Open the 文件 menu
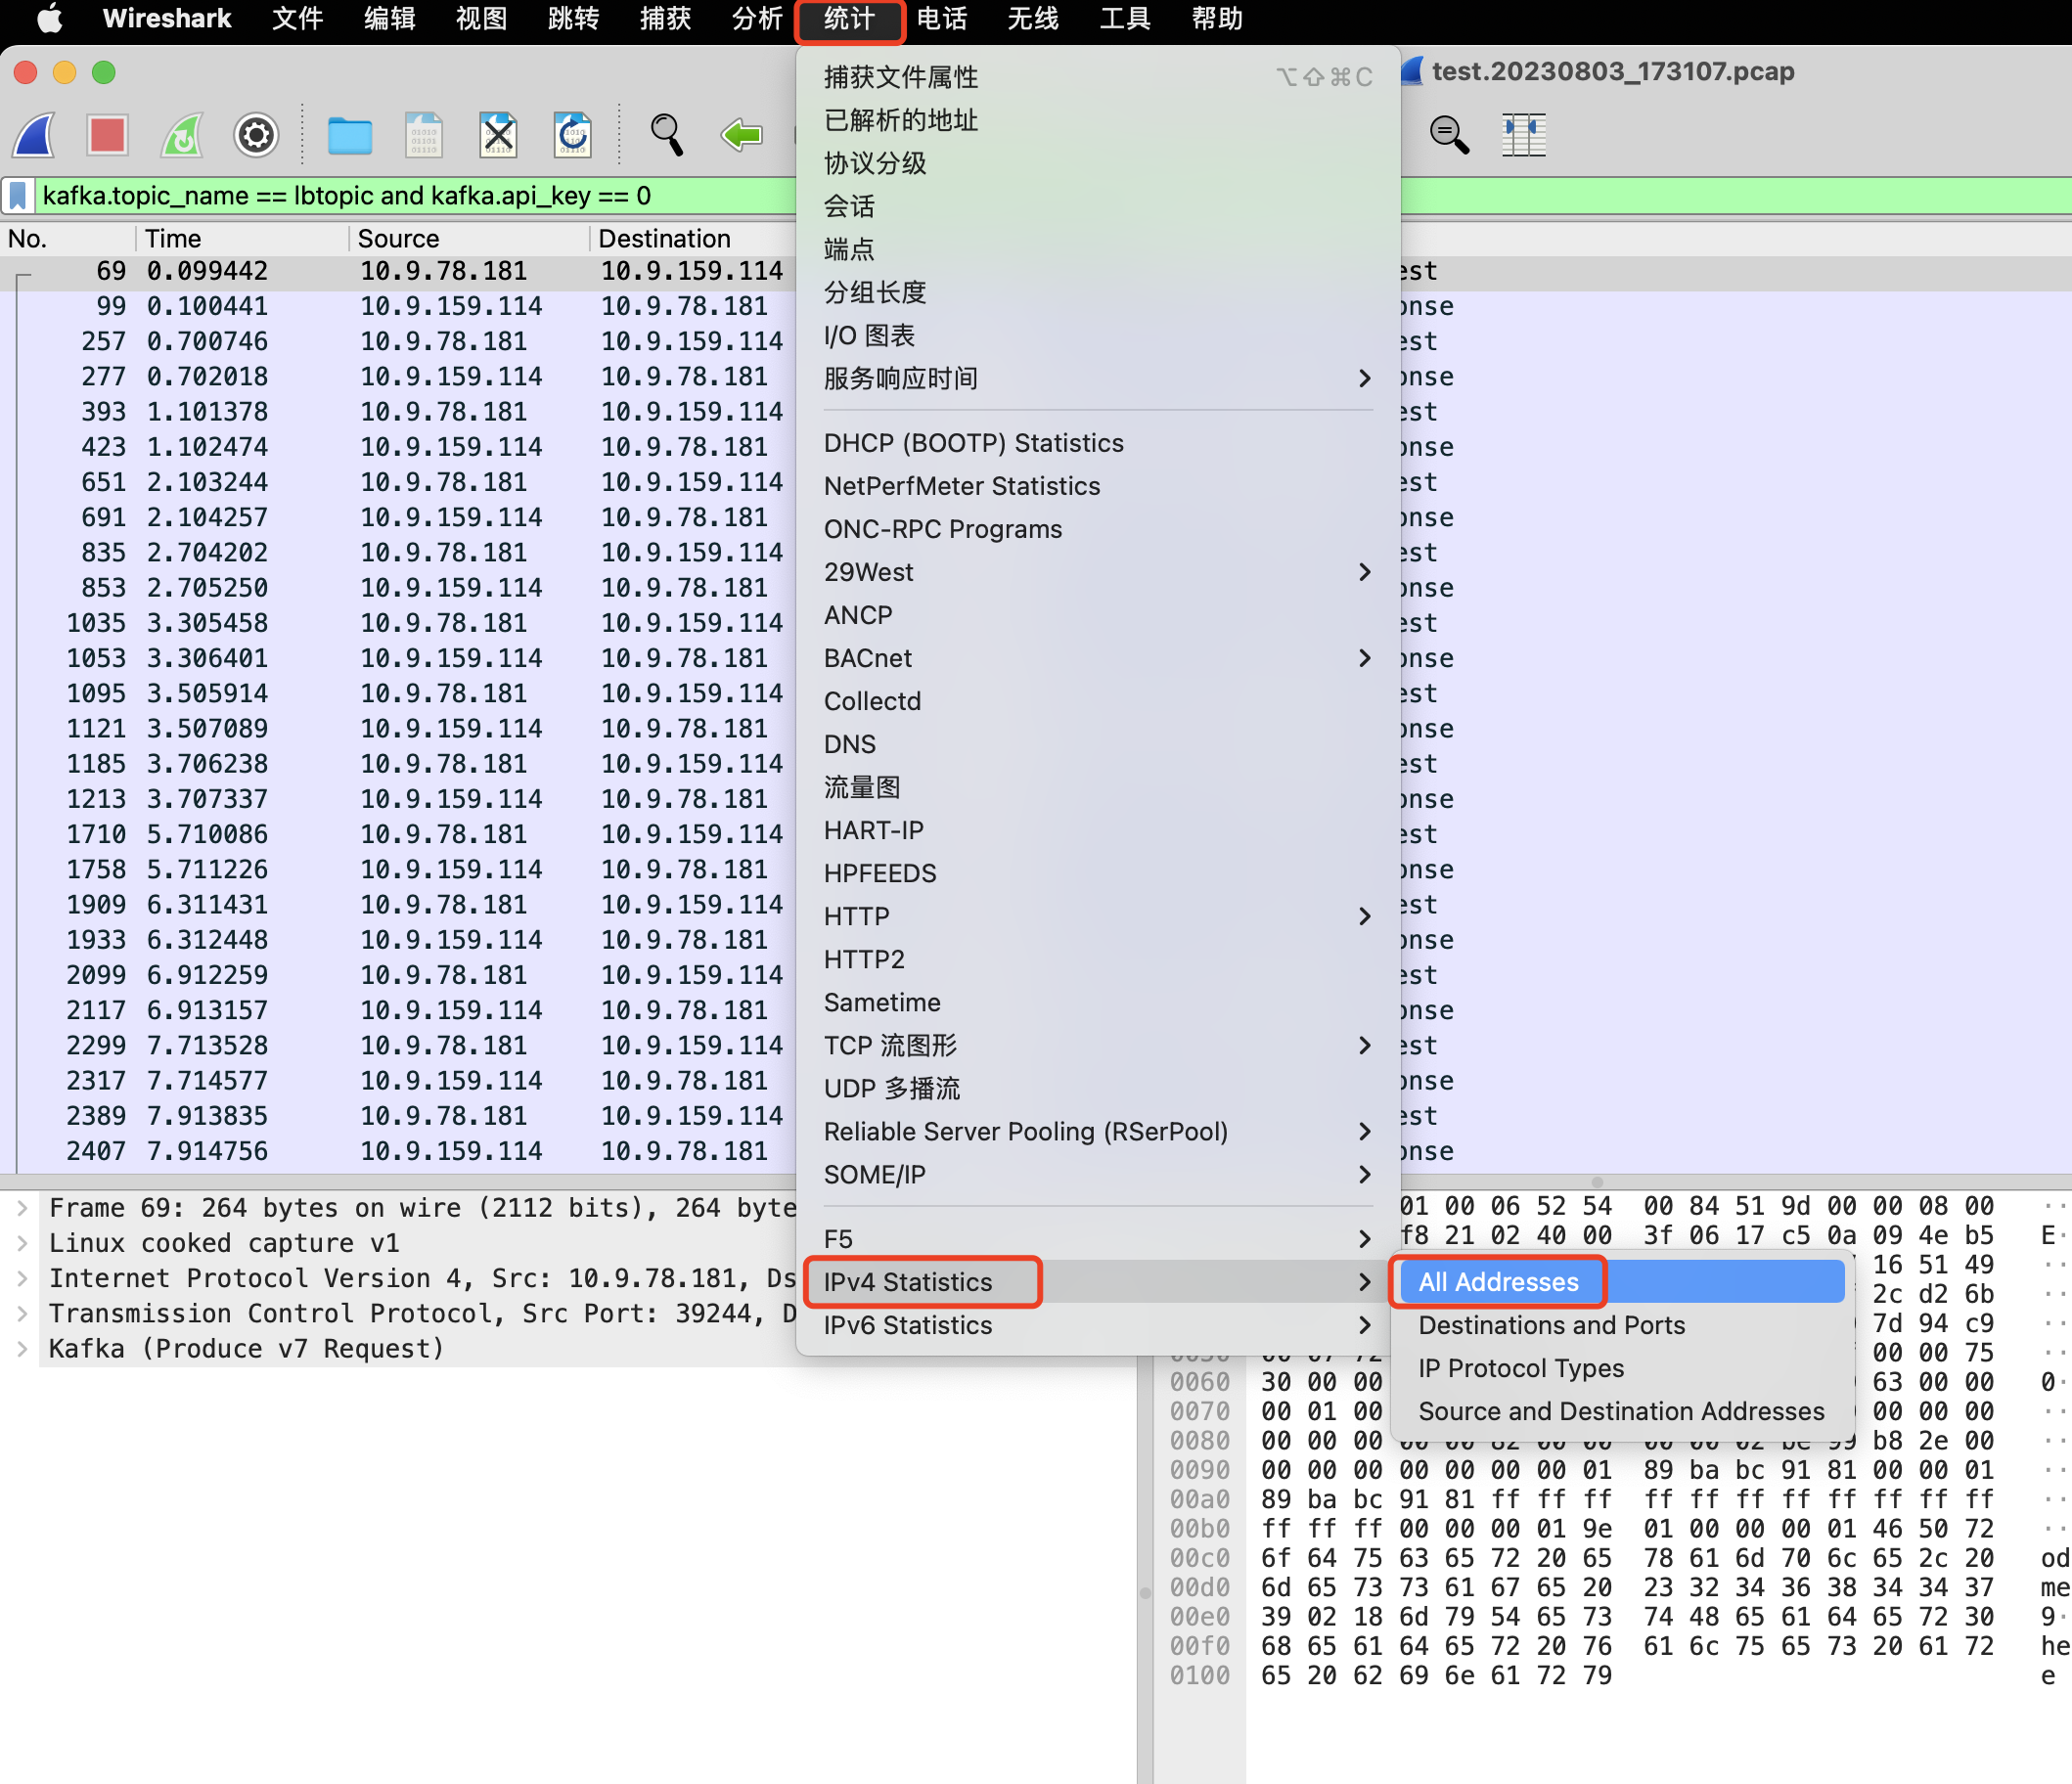 point(297,19)
